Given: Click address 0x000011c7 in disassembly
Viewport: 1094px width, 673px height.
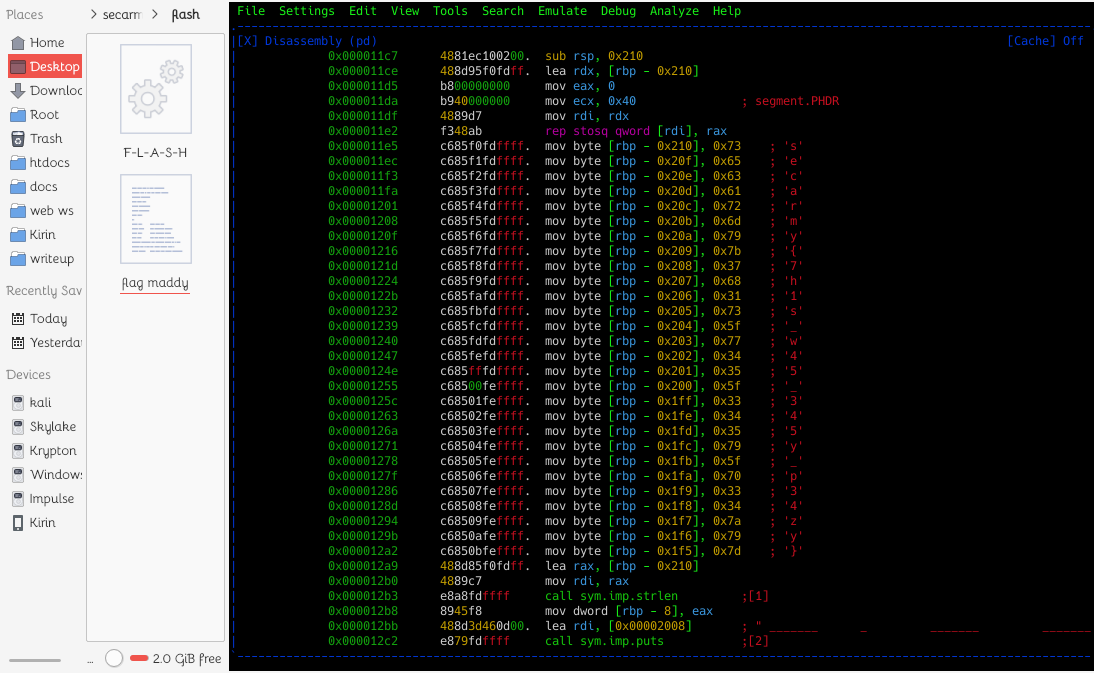Looking at the screenshot, I should 363,56.
